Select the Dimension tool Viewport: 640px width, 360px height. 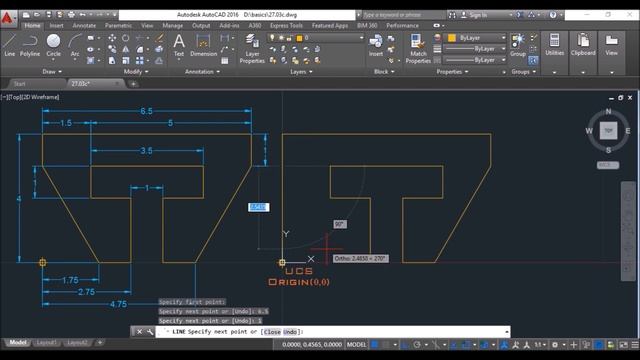(203, 45)
